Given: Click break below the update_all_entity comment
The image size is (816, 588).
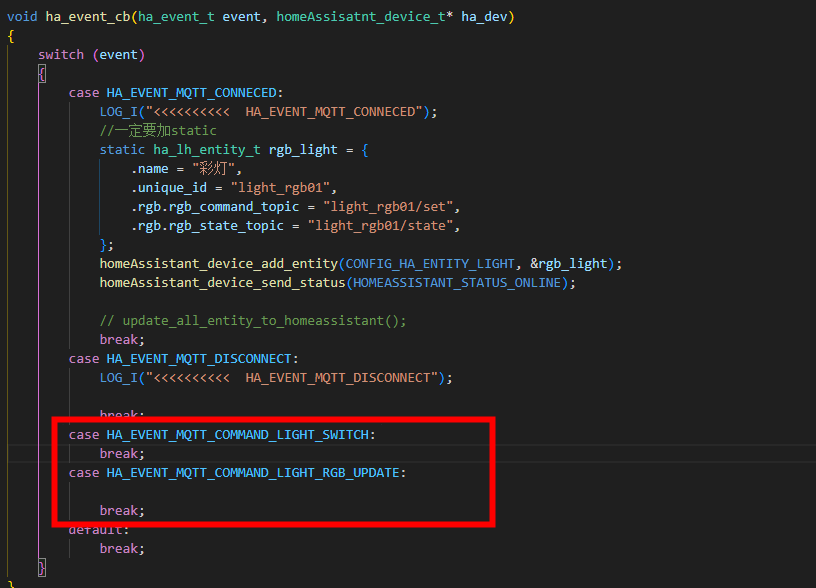Looking at the screenshot, I should (119, 340).
